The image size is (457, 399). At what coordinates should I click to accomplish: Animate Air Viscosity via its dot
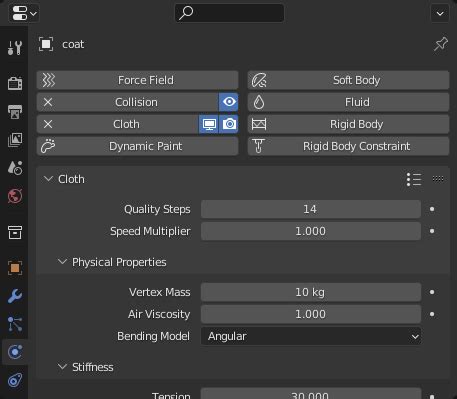(432, 314)
